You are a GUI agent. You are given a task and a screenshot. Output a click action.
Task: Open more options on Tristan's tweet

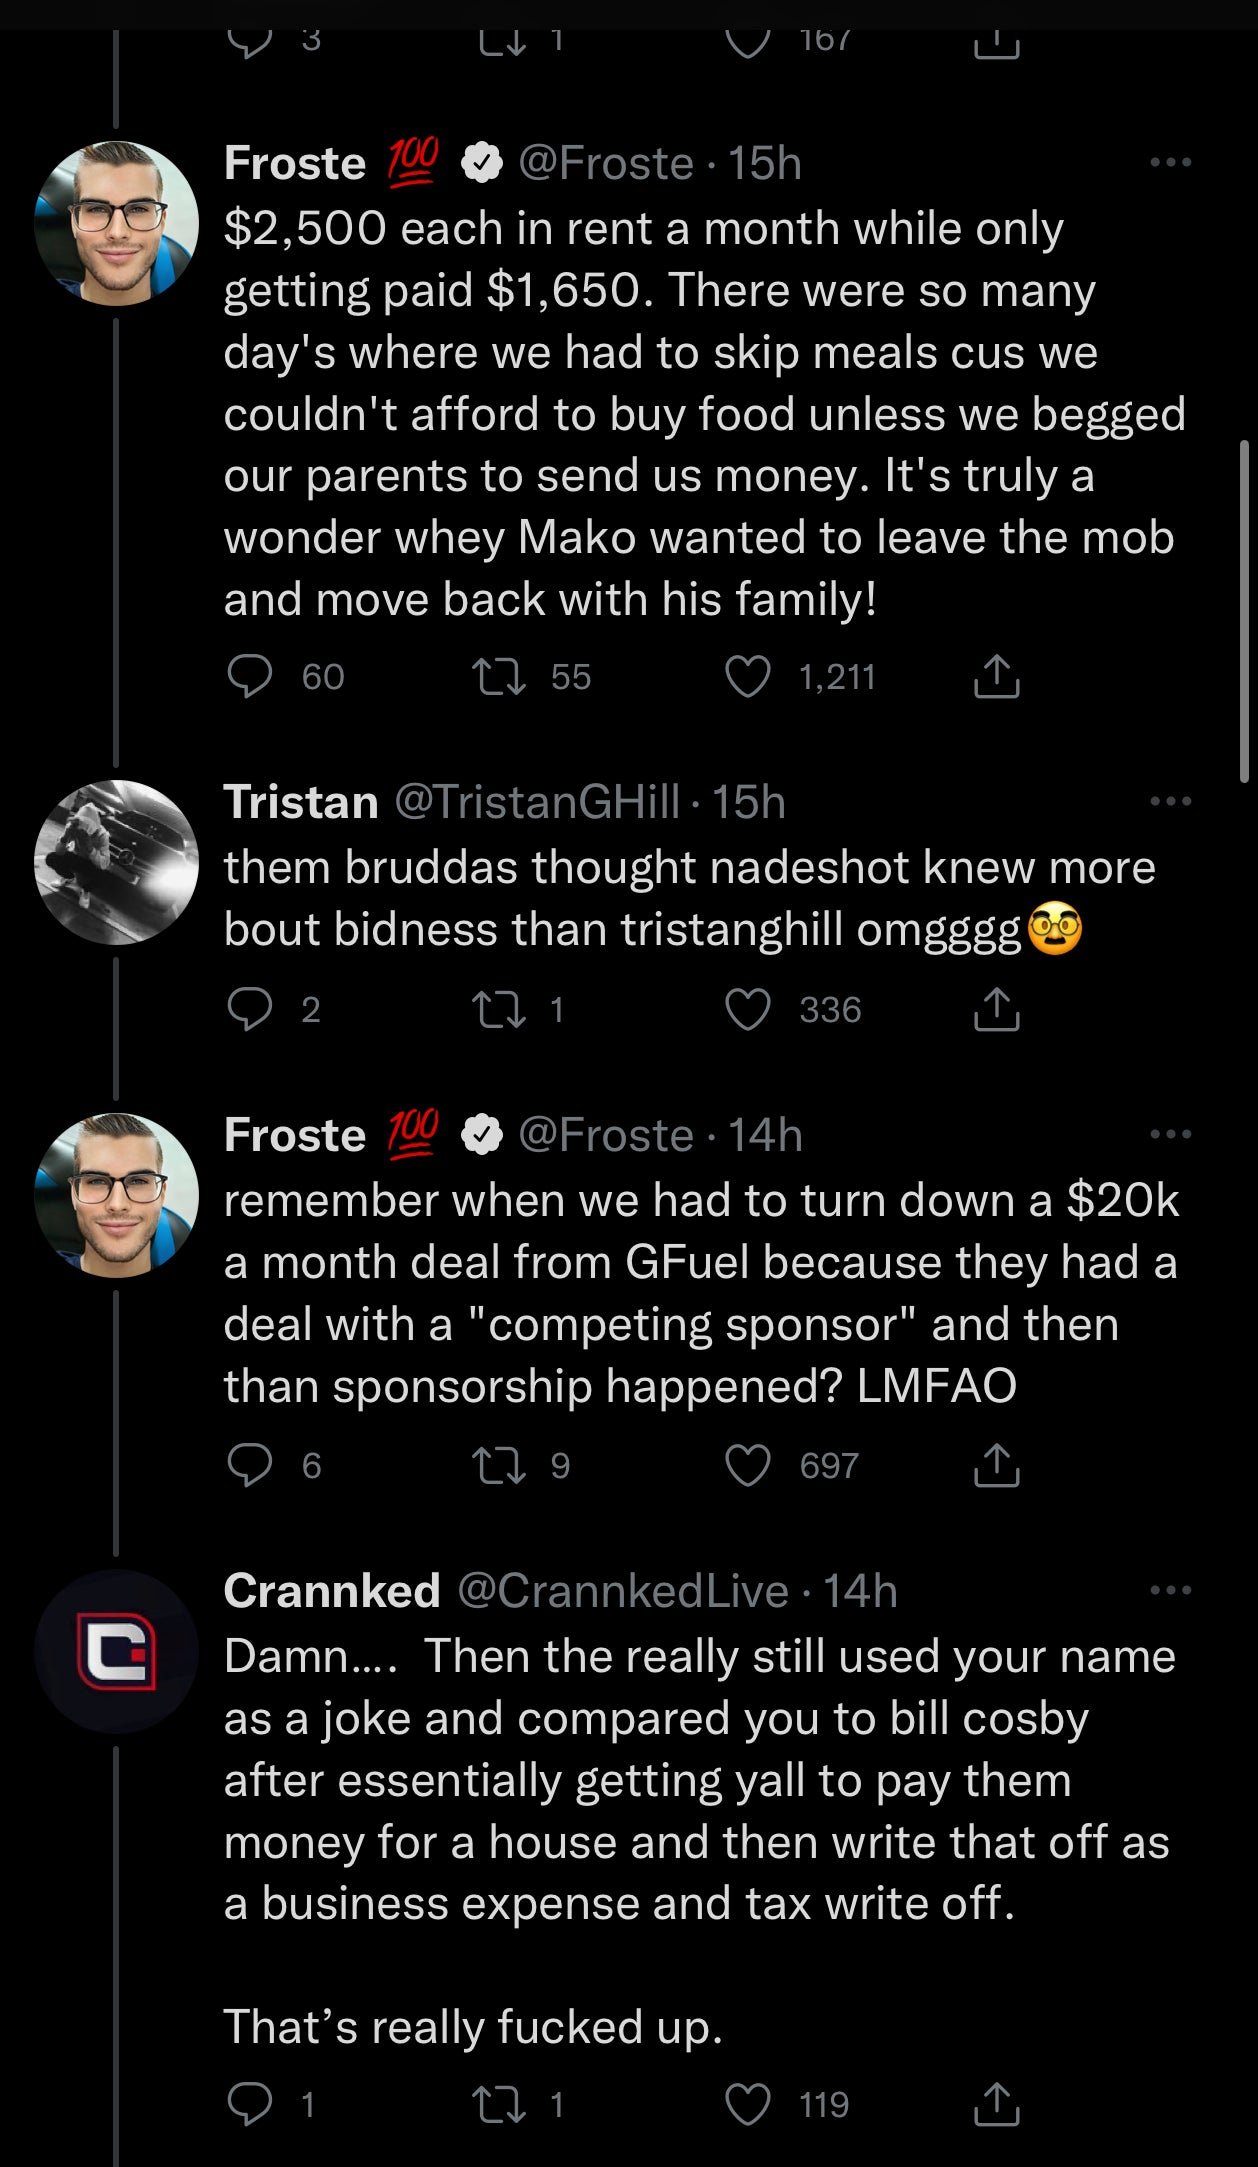tap(1170, 801)
